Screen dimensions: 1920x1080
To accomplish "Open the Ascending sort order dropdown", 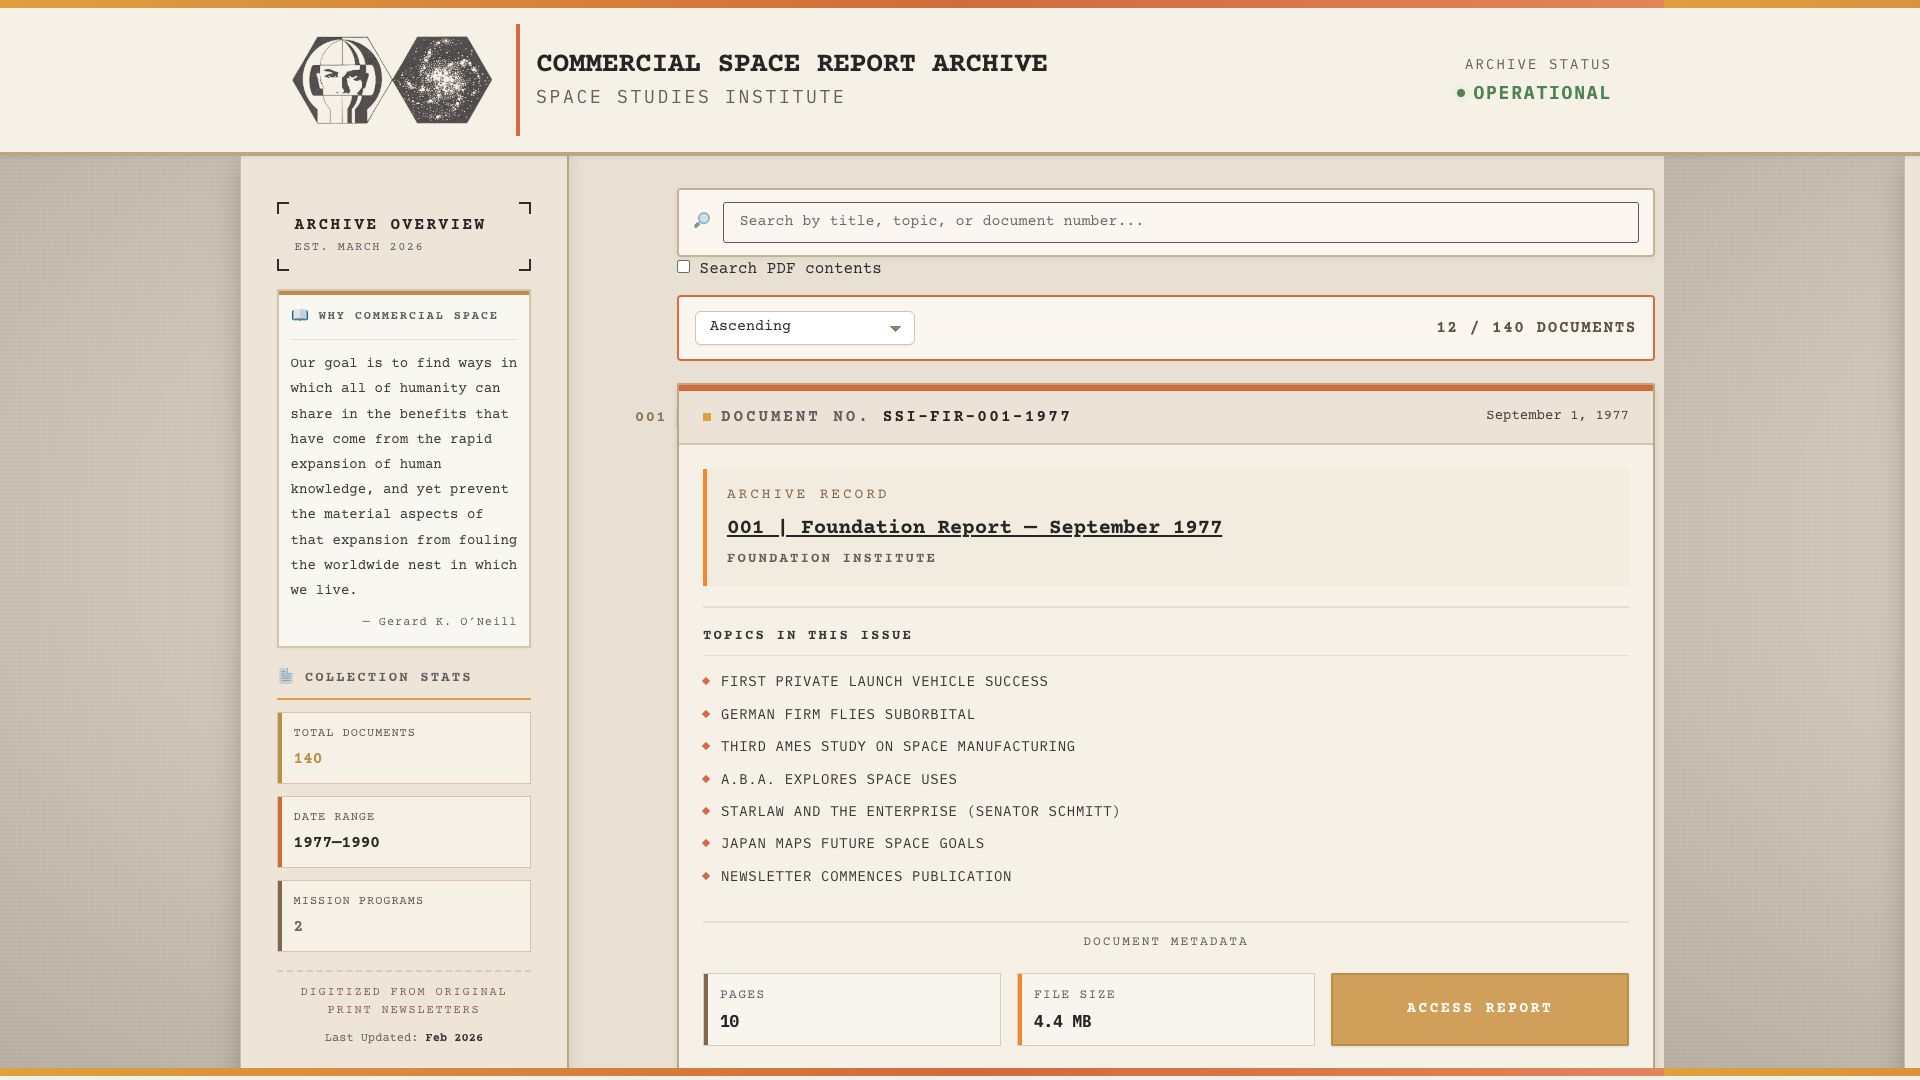I will (x=805, y=328).
